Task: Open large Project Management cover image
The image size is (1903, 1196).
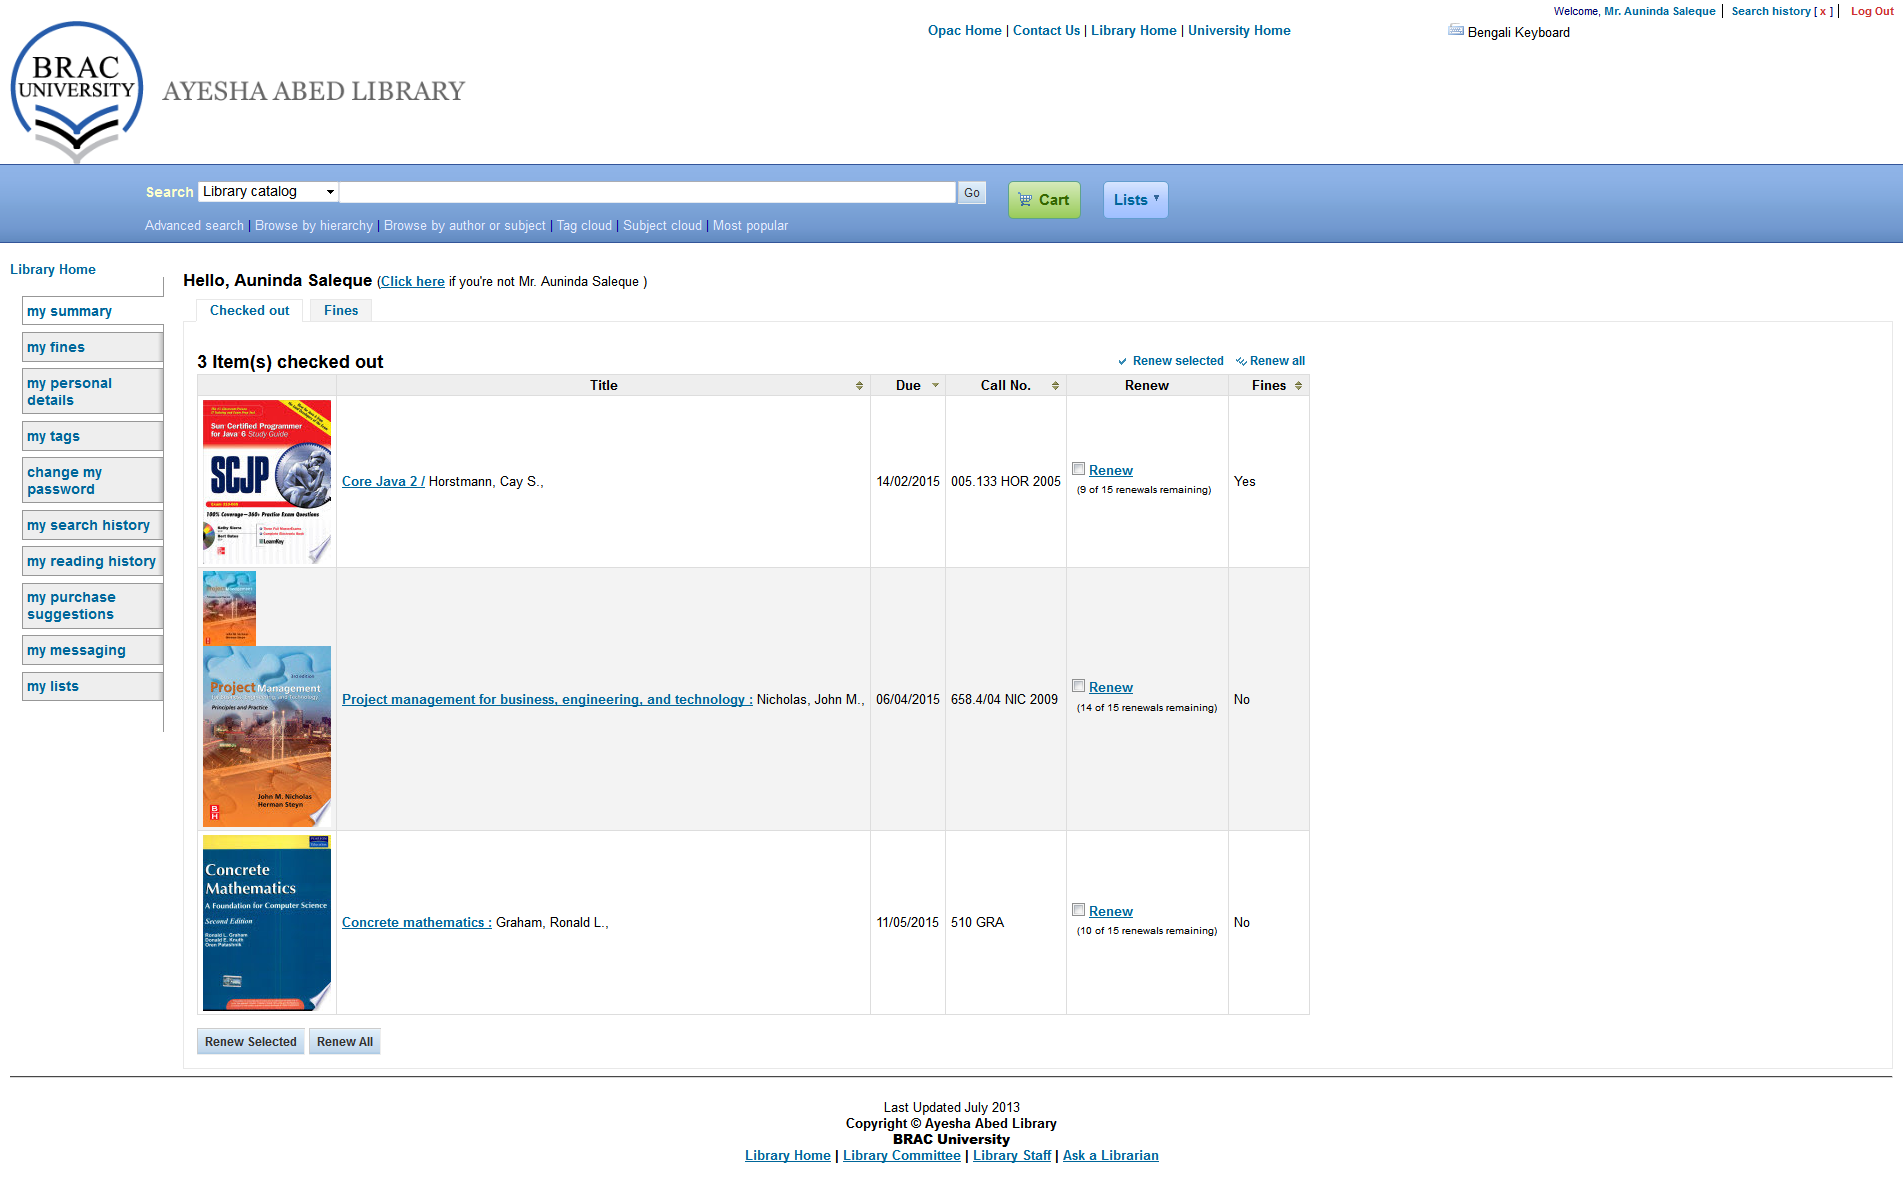Action: 267,736
